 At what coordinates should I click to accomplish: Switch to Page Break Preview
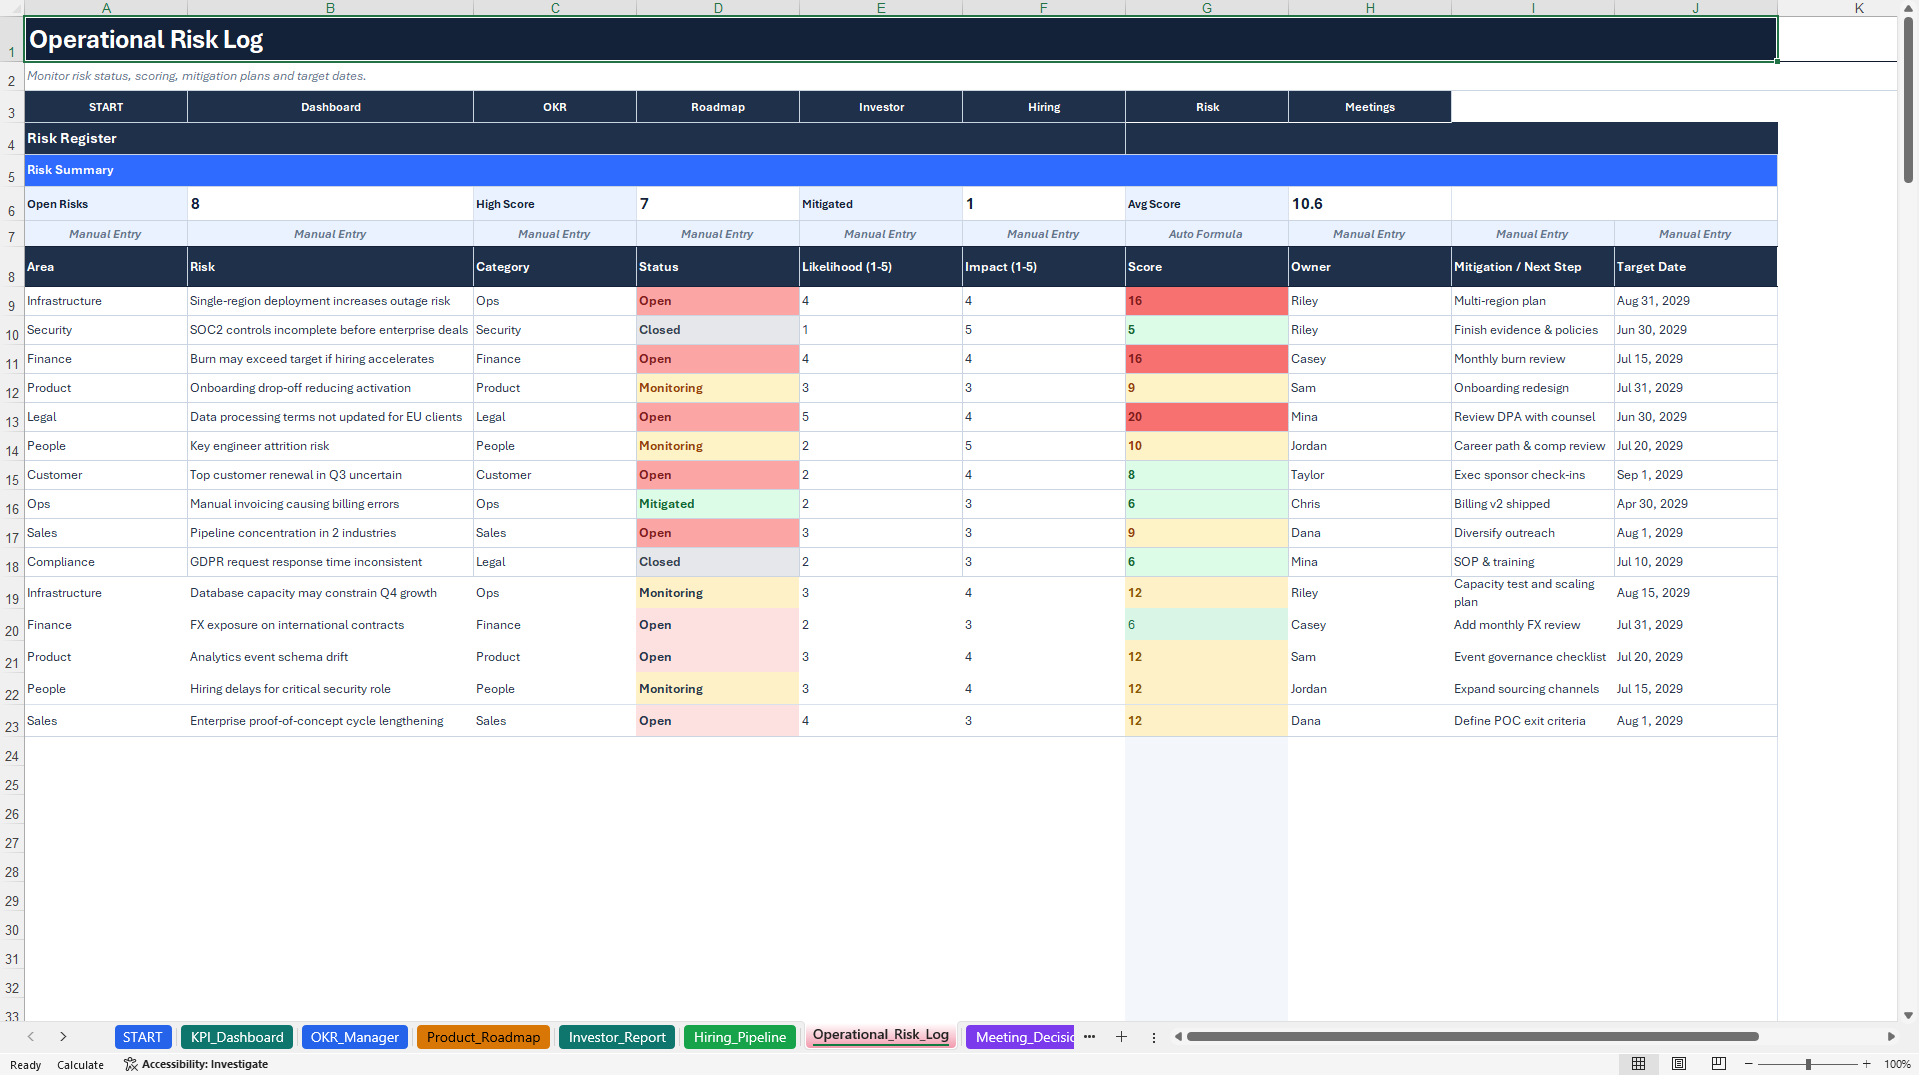click(1719, 1064)
